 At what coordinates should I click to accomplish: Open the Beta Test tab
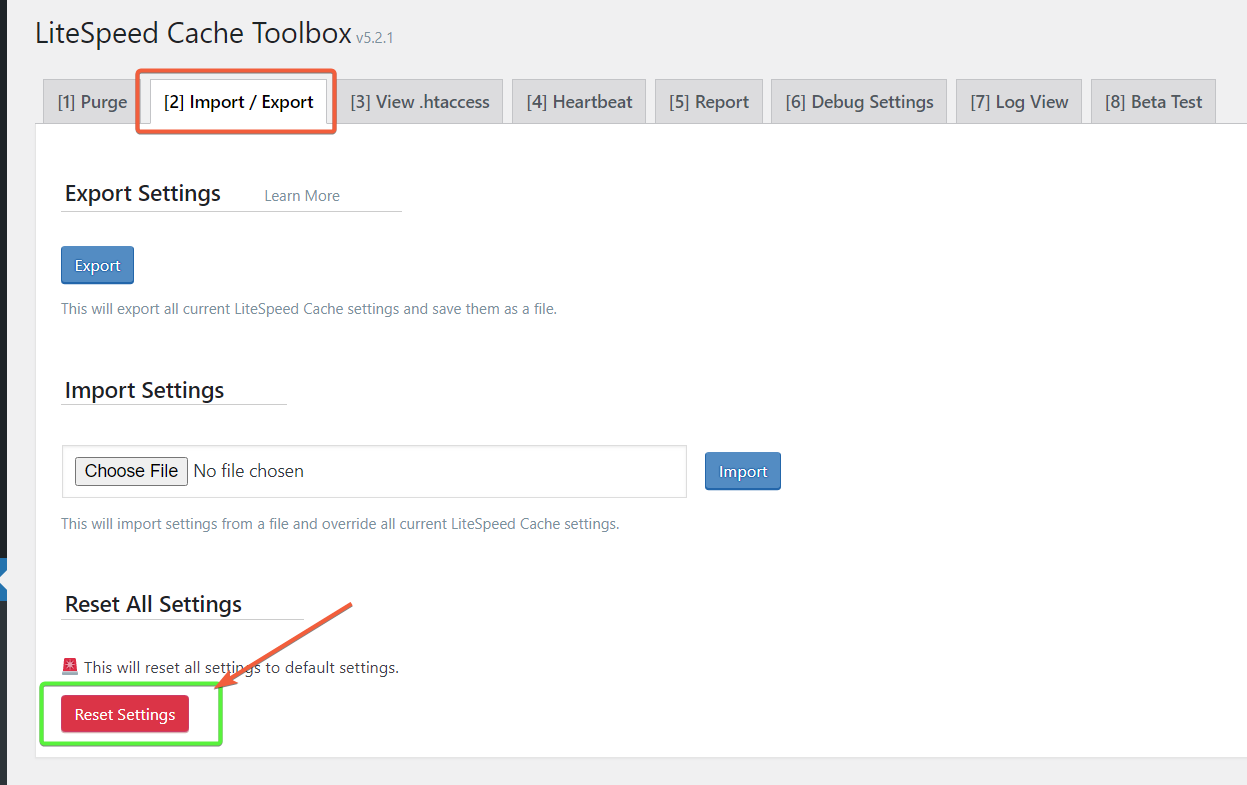click(x=1153, y=102)
